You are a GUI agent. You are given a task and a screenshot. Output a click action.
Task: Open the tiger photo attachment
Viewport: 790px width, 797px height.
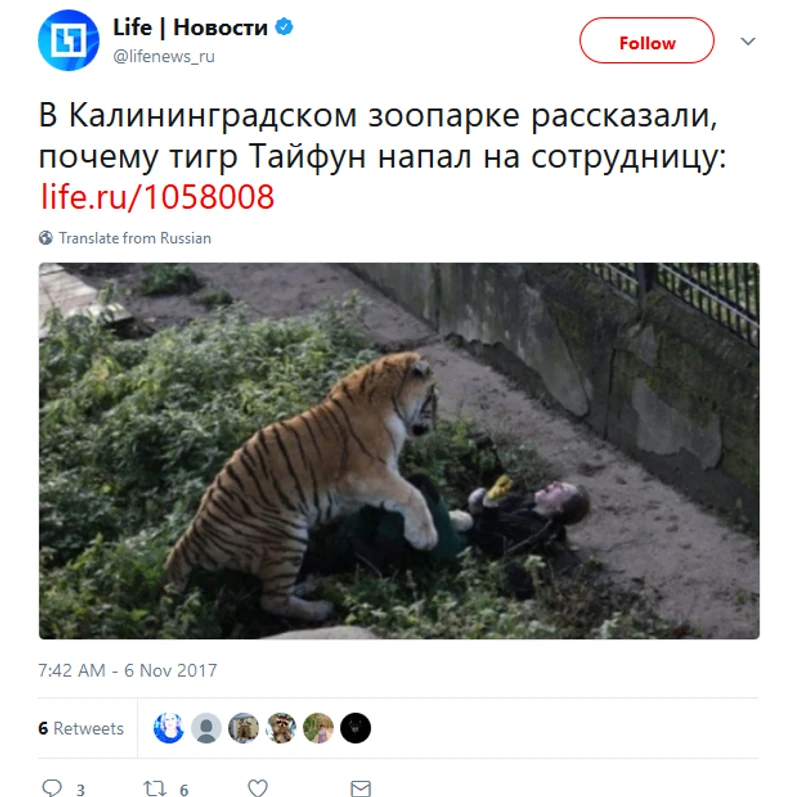click(x=399, y=451)
